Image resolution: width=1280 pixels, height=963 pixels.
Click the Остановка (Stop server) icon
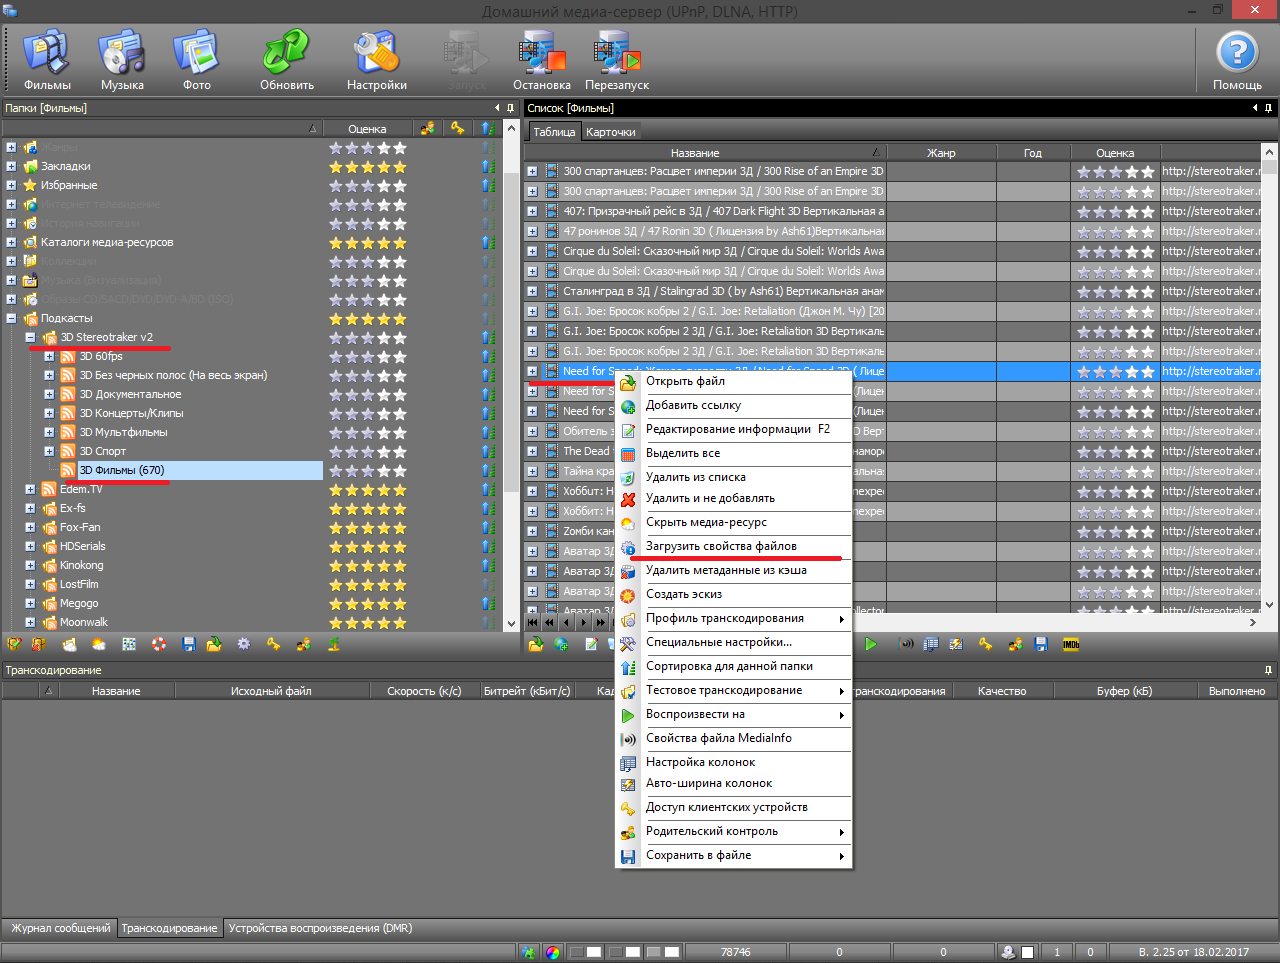(541, 60)
